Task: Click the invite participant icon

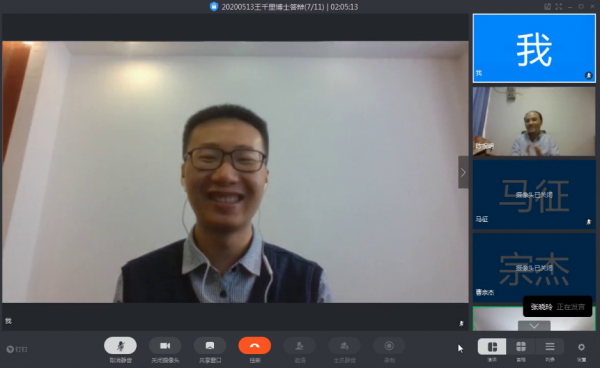Action: pos(300,346)
